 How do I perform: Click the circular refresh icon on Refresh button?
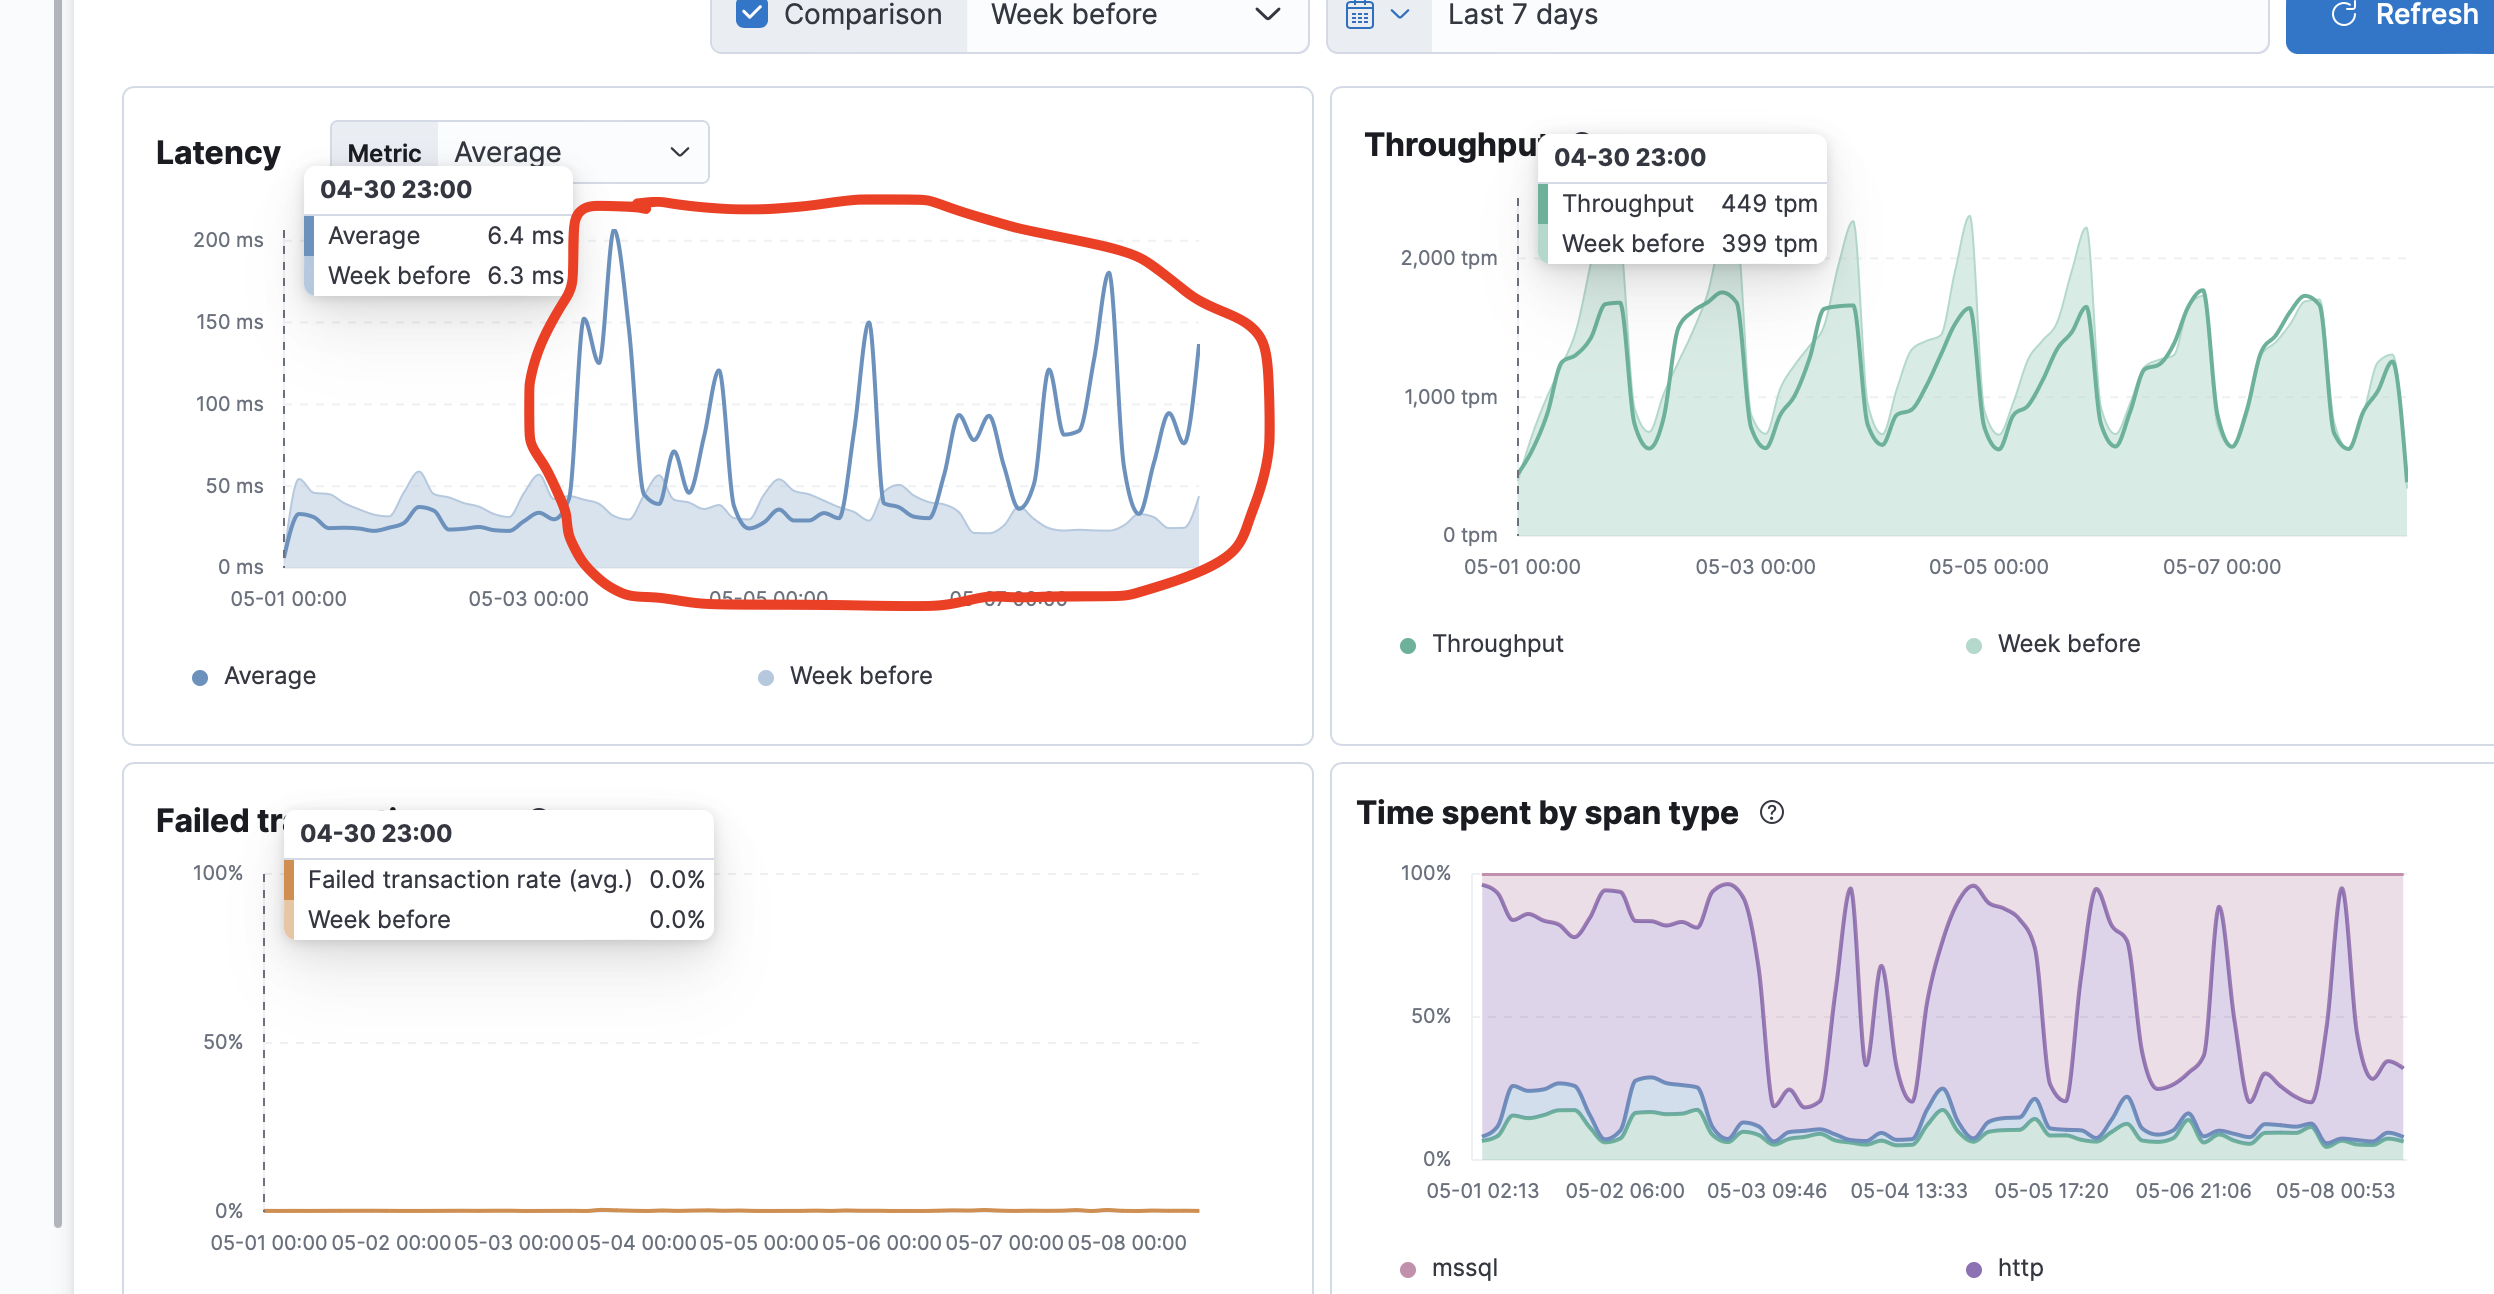click(2345, 14)
